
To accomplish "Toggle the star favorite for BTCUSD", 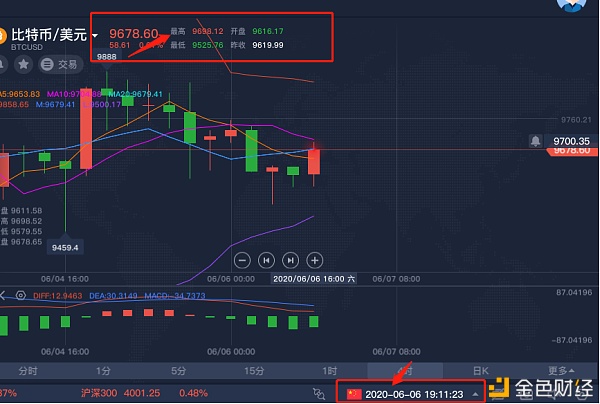I will point(22,64).
